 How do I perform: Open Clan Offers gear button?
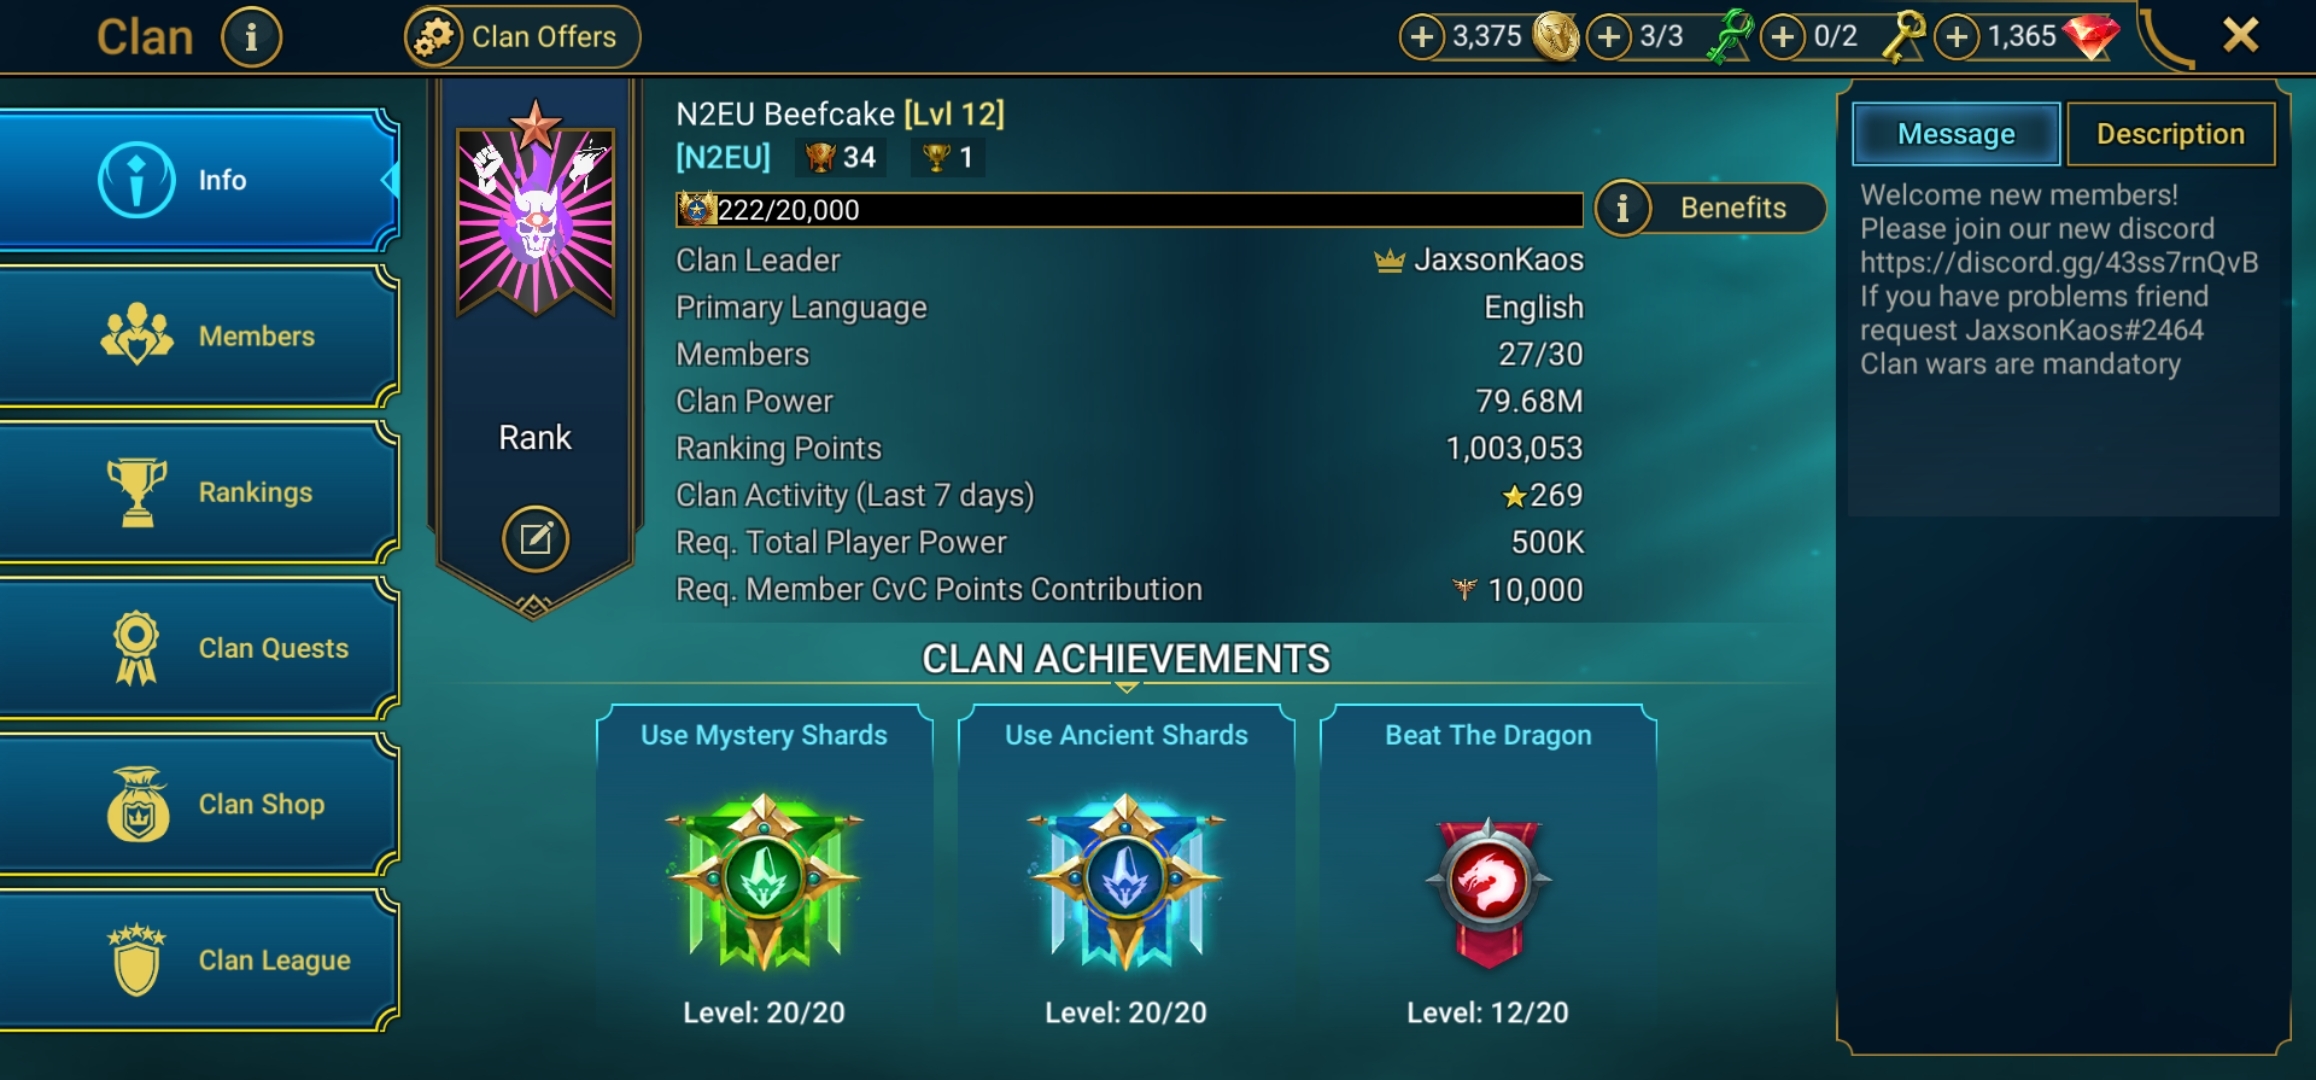pyautogui.click(x=522, y=37)
